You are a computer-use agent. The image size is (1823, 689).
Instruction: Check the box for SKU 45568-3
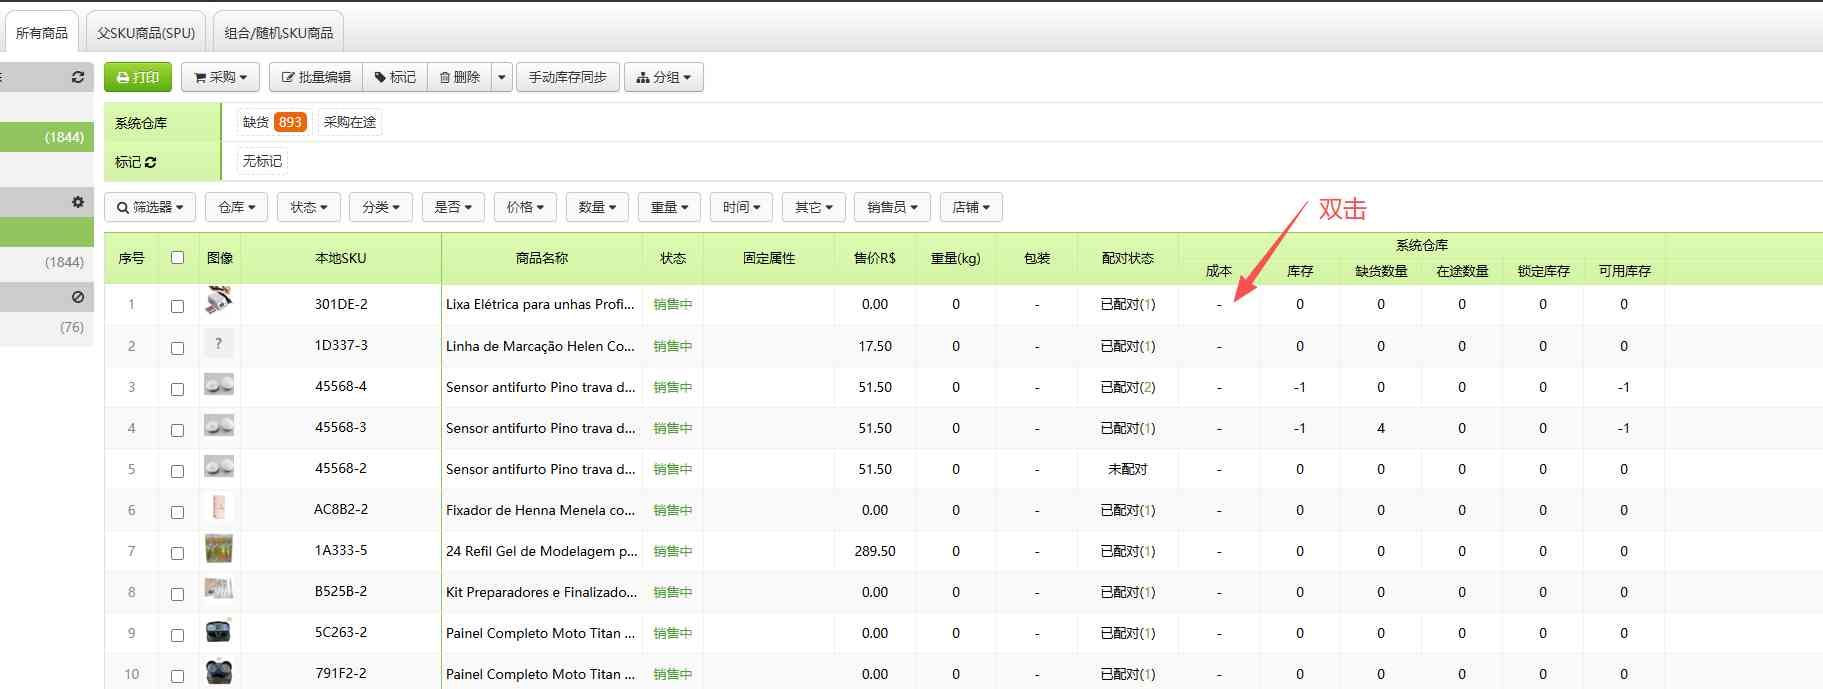(x=177, y=430)
